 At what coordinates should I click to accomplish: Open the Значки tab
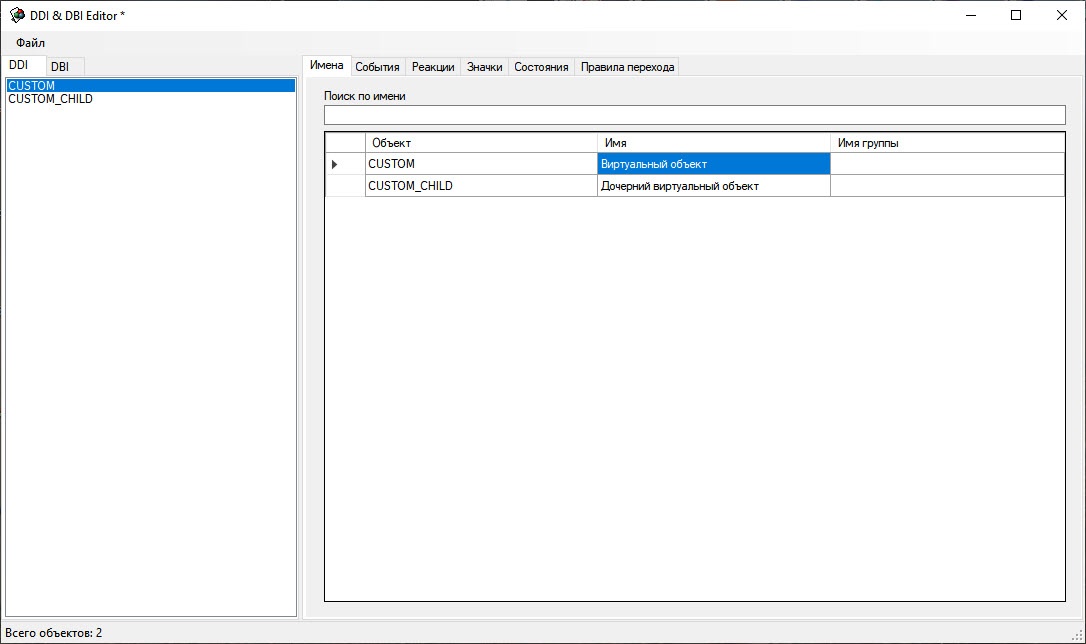click(484, 67)
